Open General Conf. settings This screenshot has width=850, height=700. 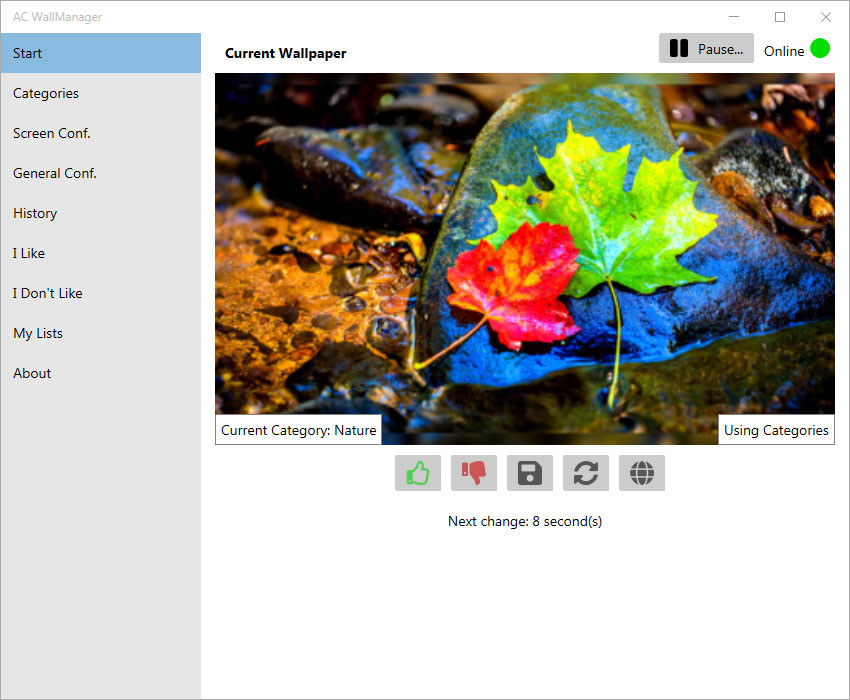tap(100, 174)
